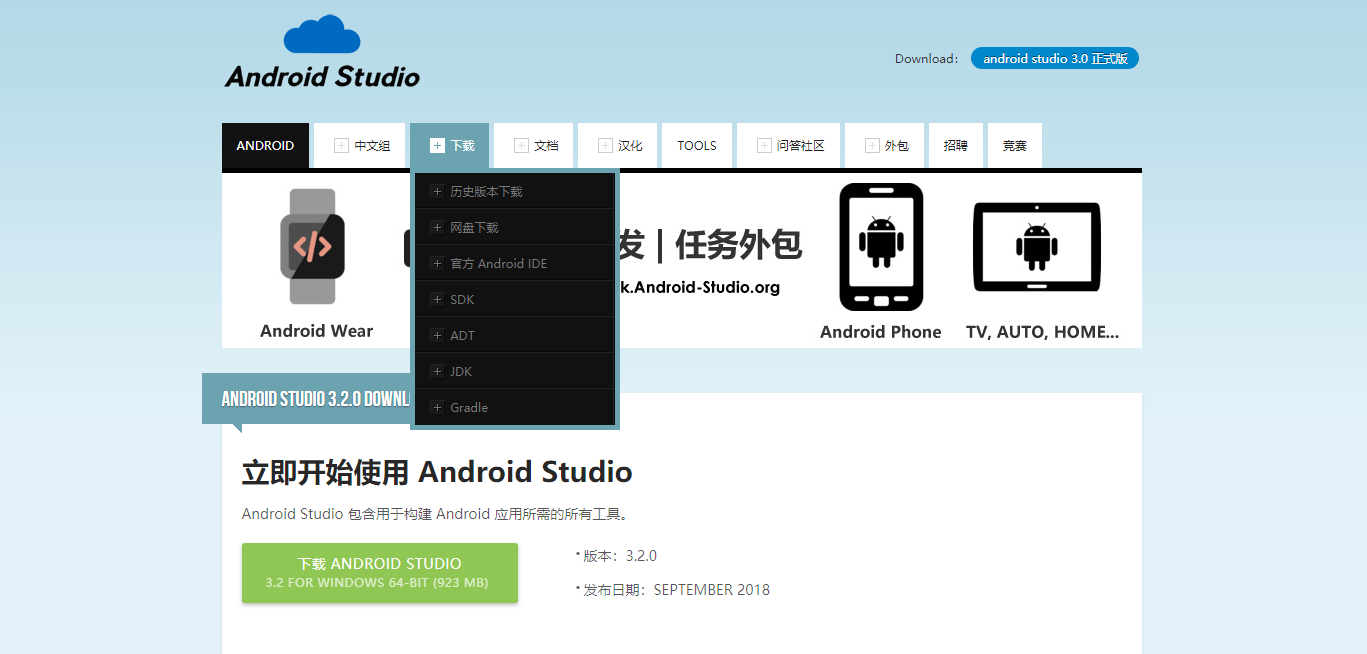Click the Android Phone device icon
The width and height of the screenshot is (1367, 654).
881,247
